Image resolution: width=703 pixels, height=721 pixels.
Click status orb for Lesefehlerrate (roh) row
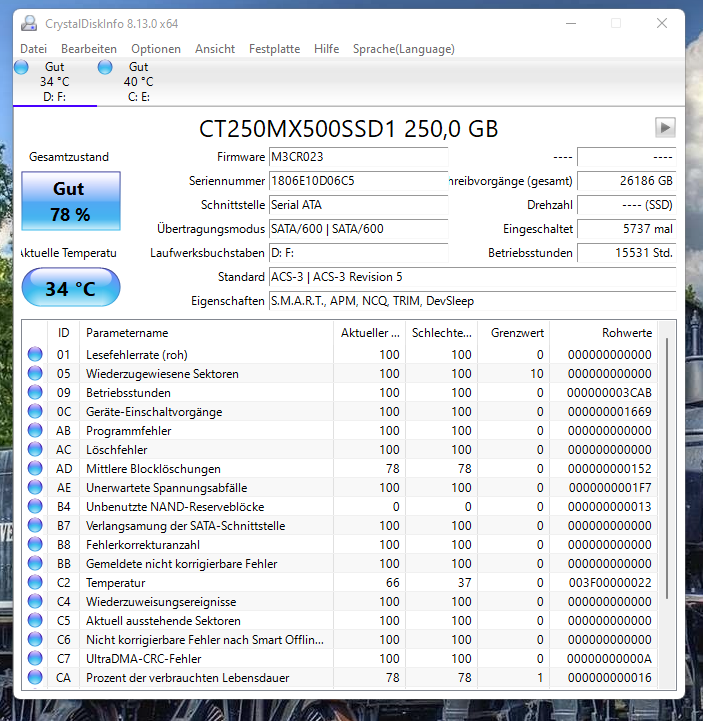[x=35, y=354]
